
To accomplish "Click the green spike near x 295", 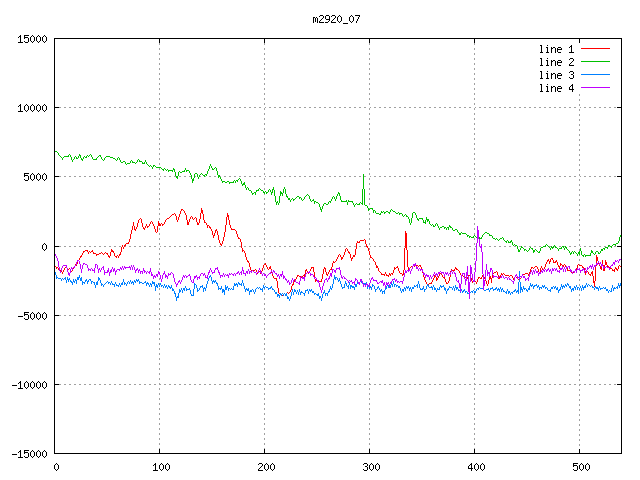I will 363,189.
